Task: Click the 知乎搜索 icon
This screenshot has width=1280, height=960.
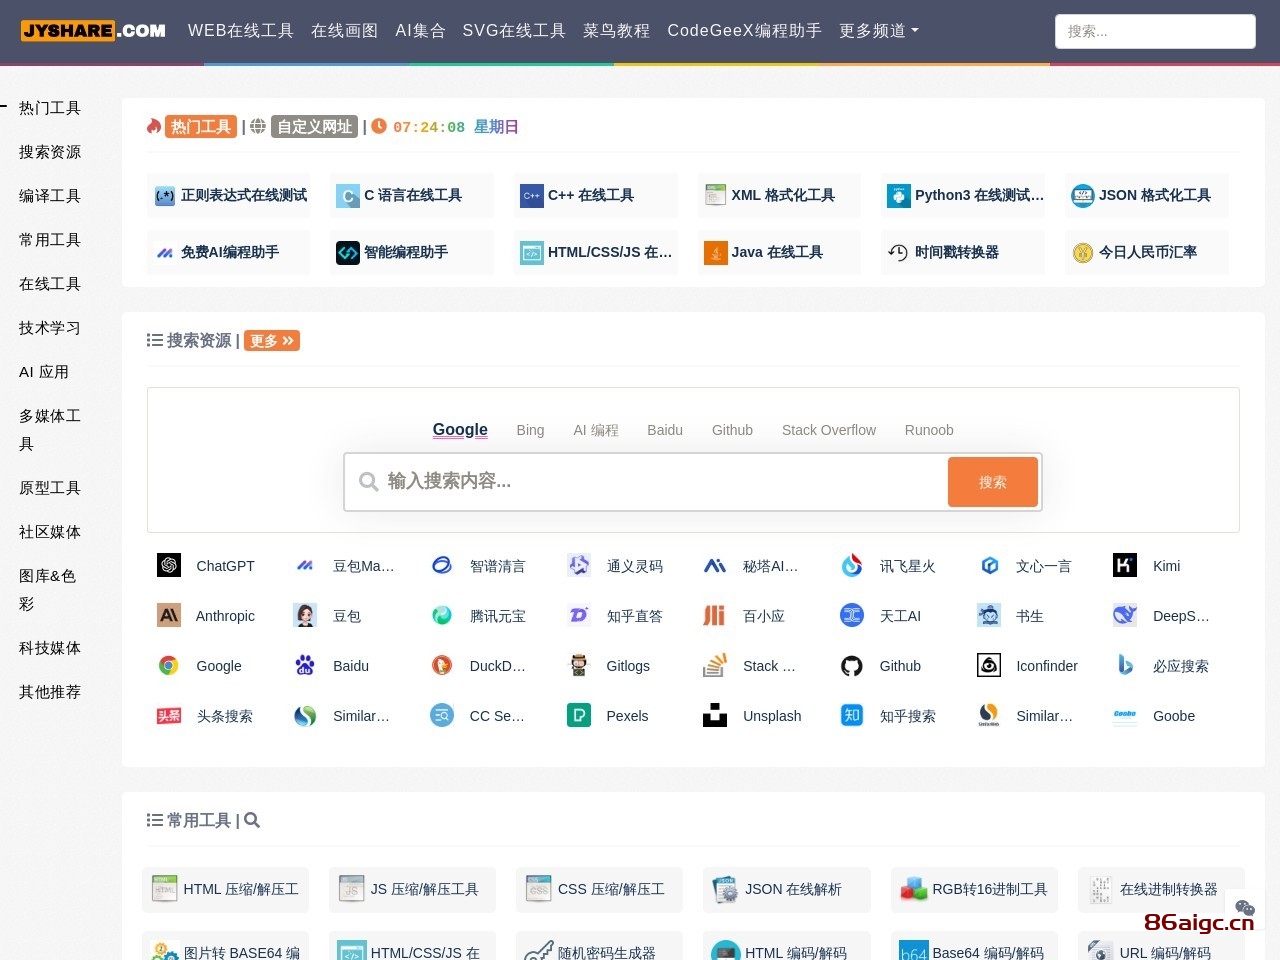Action: (852, 716)
